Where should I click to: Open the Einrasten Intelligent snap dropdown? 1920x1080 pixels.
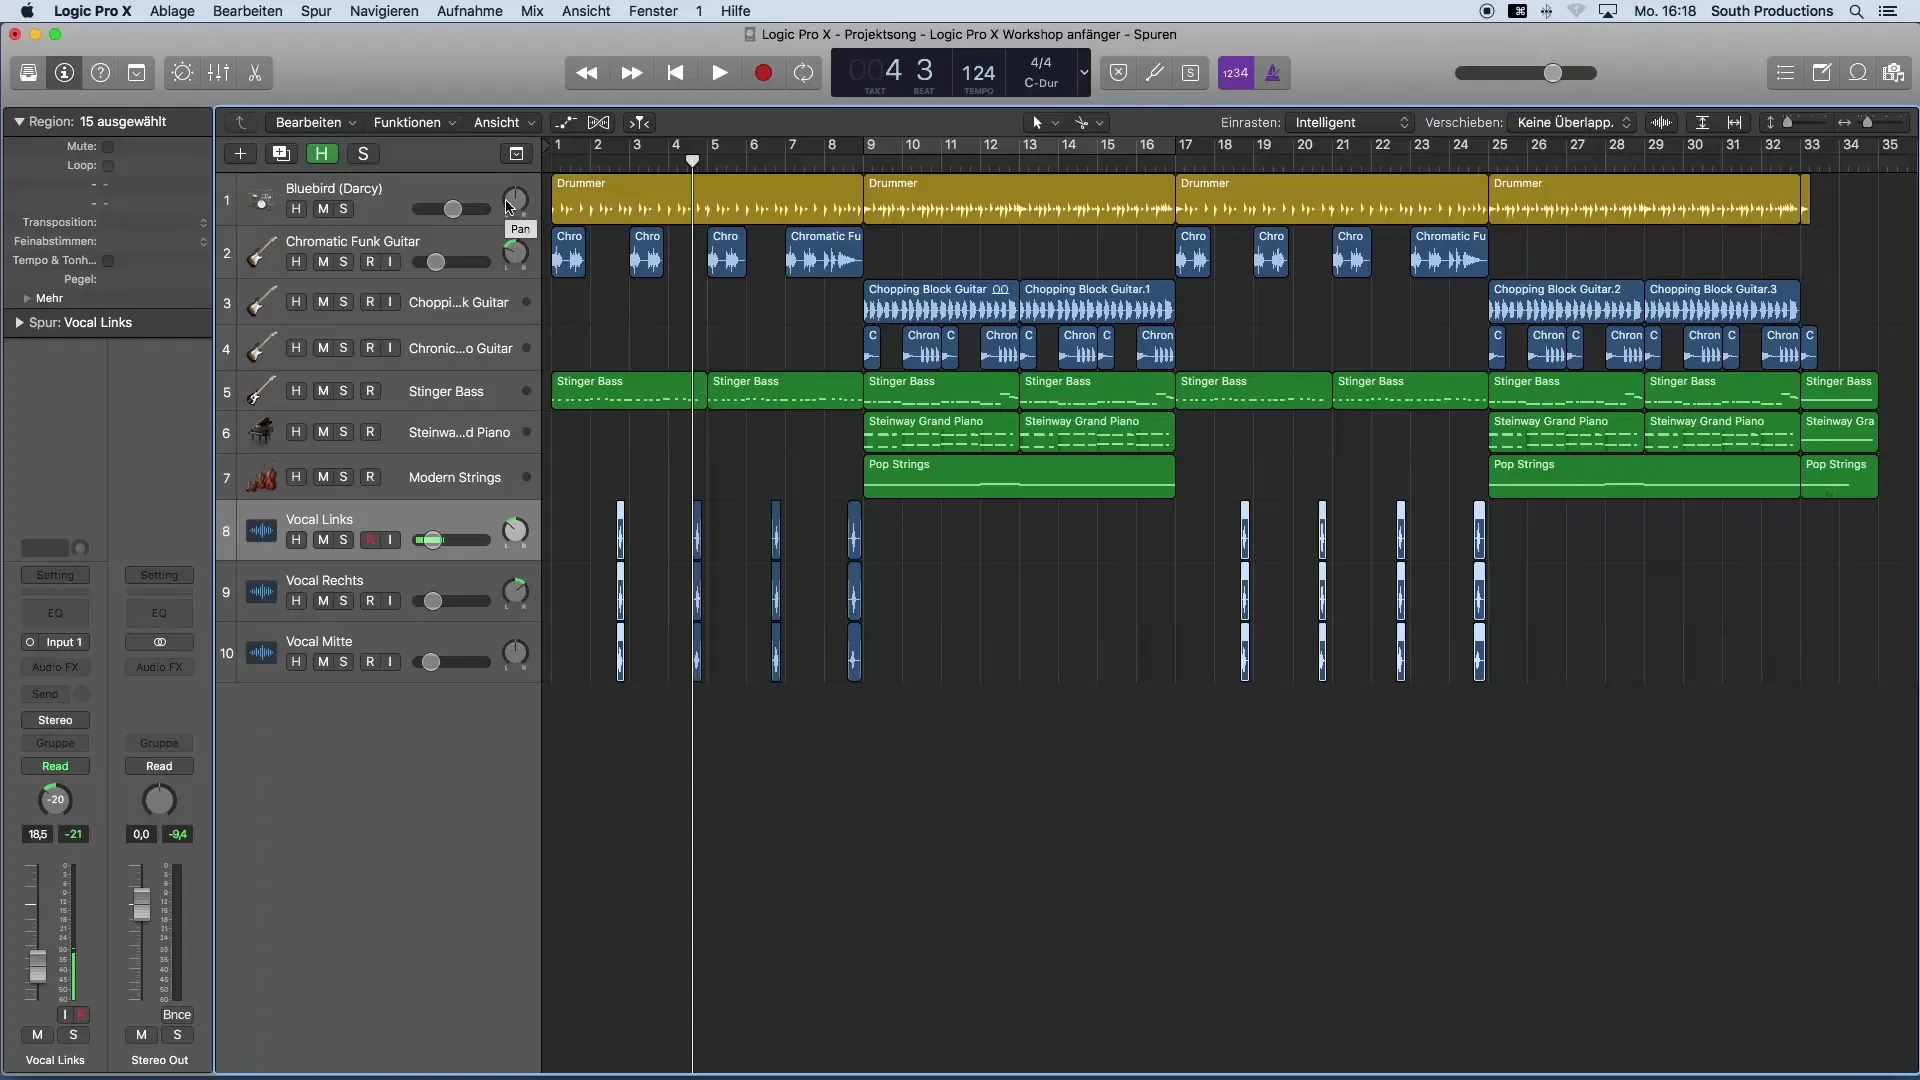[1351, 122]
